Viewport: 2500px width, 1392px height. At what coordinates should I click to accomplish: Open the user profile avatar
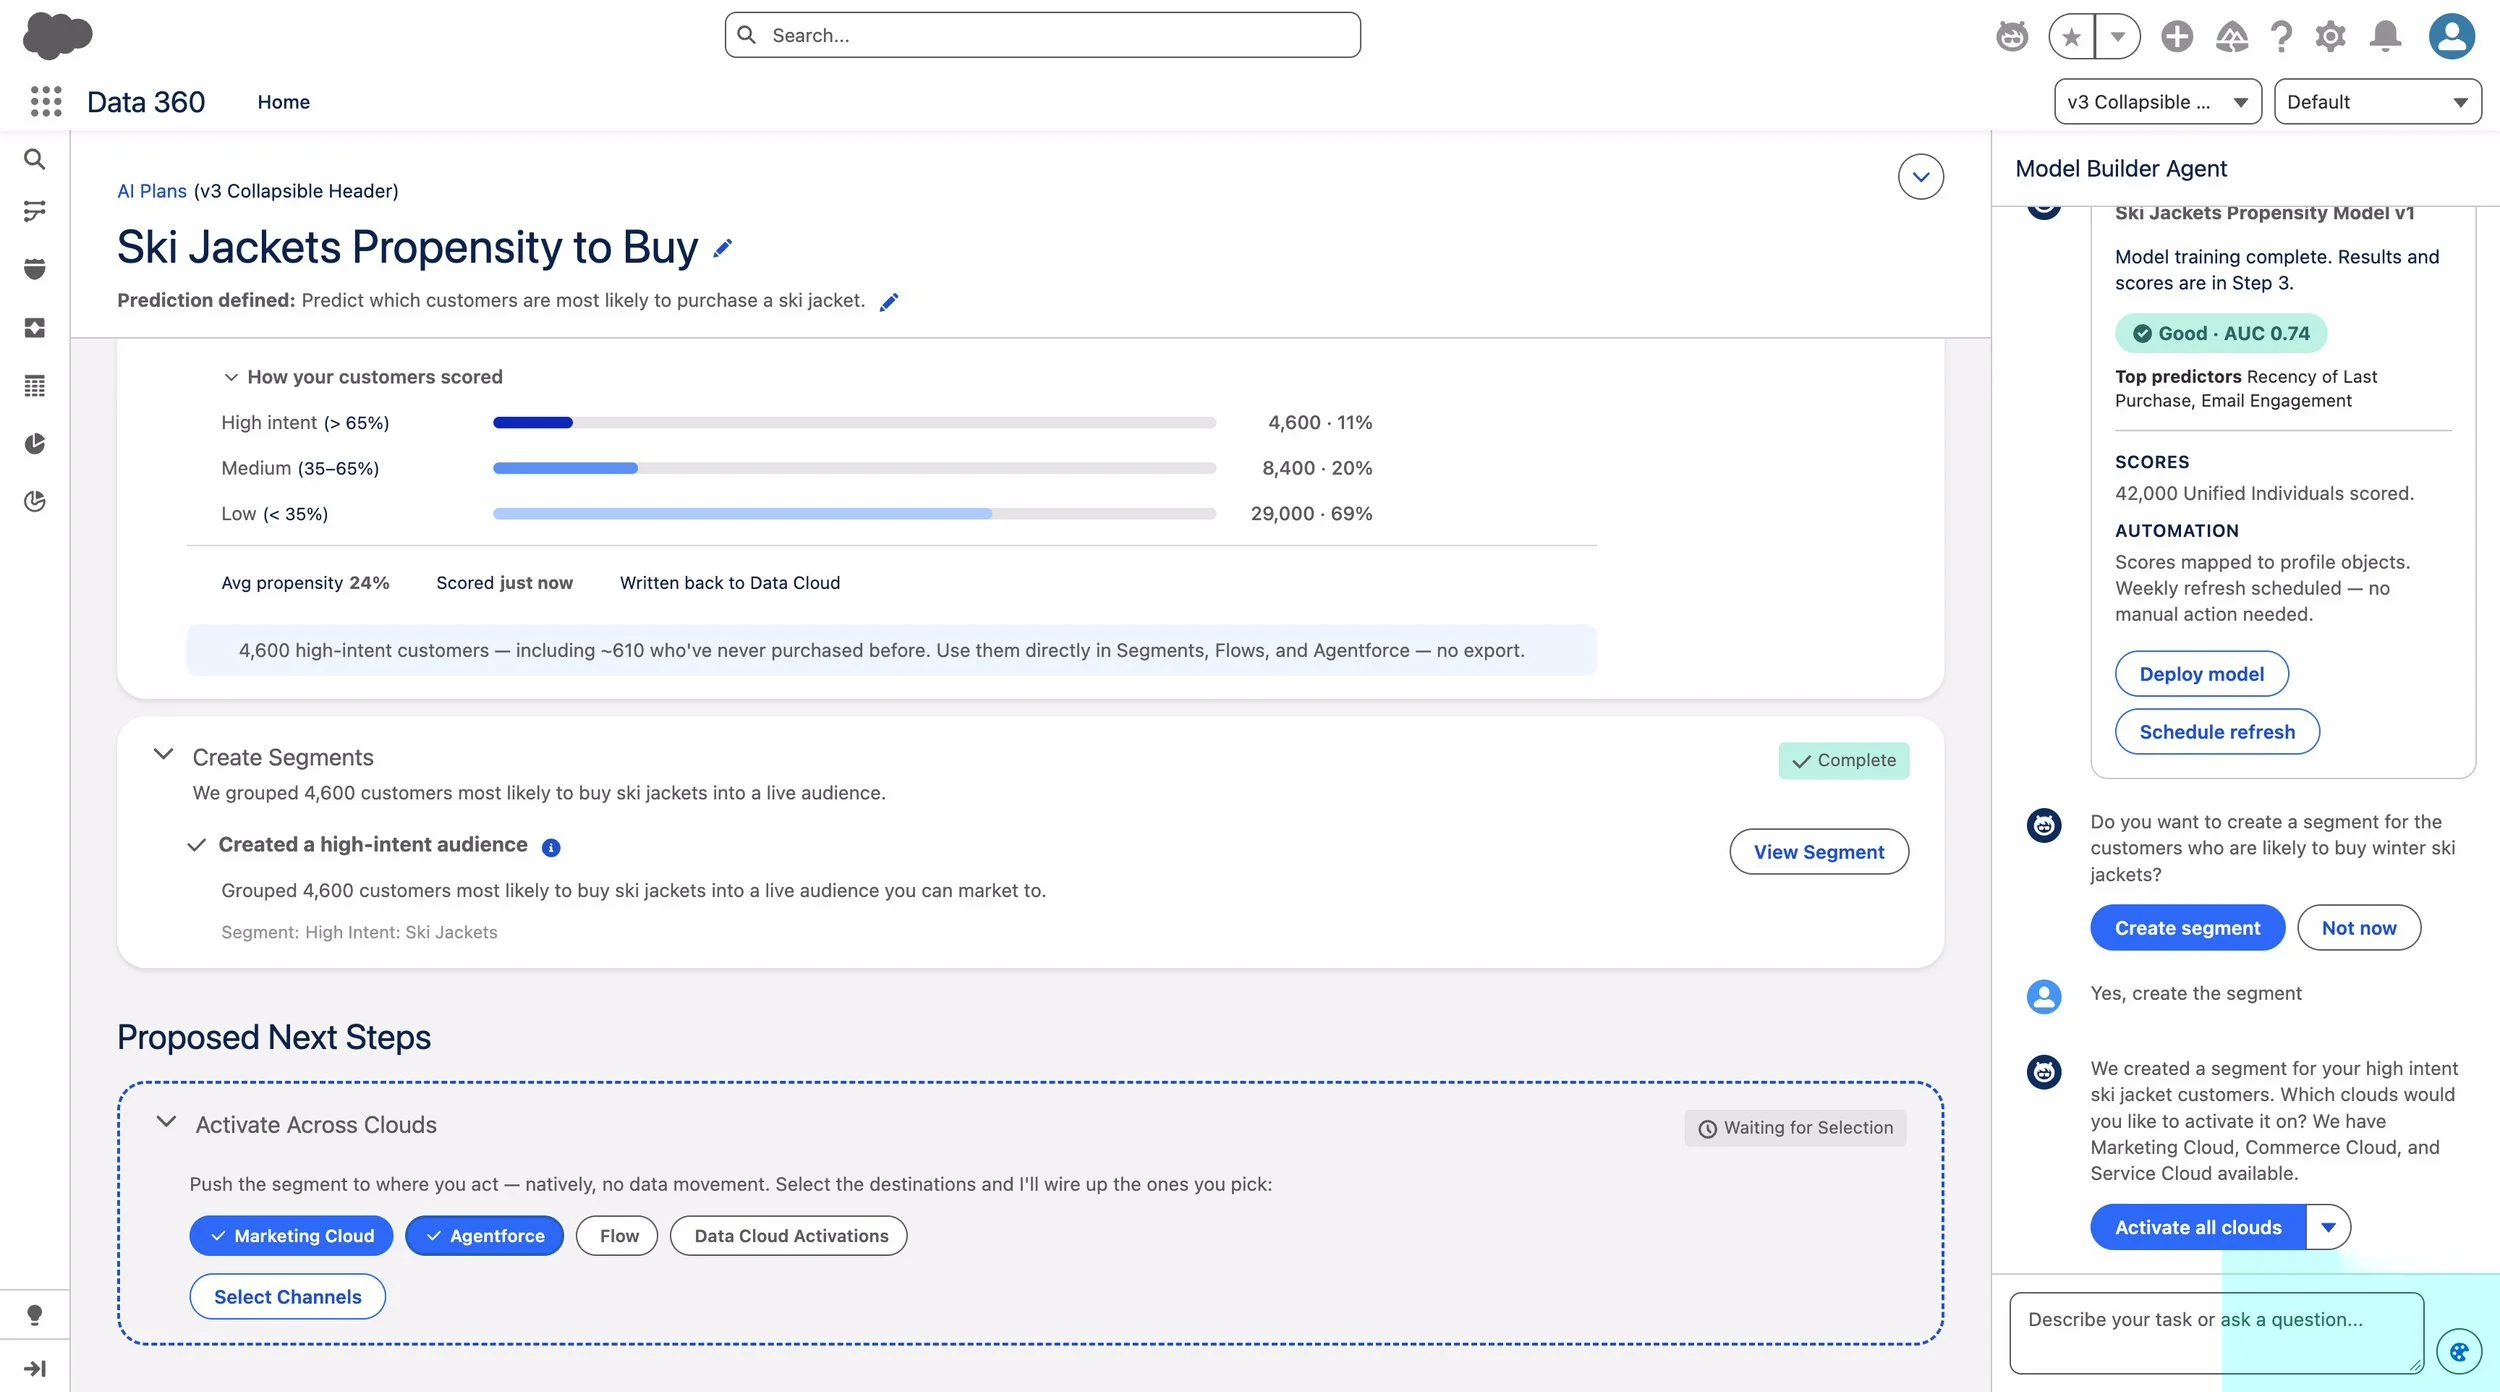click(x=2451, y=36)
